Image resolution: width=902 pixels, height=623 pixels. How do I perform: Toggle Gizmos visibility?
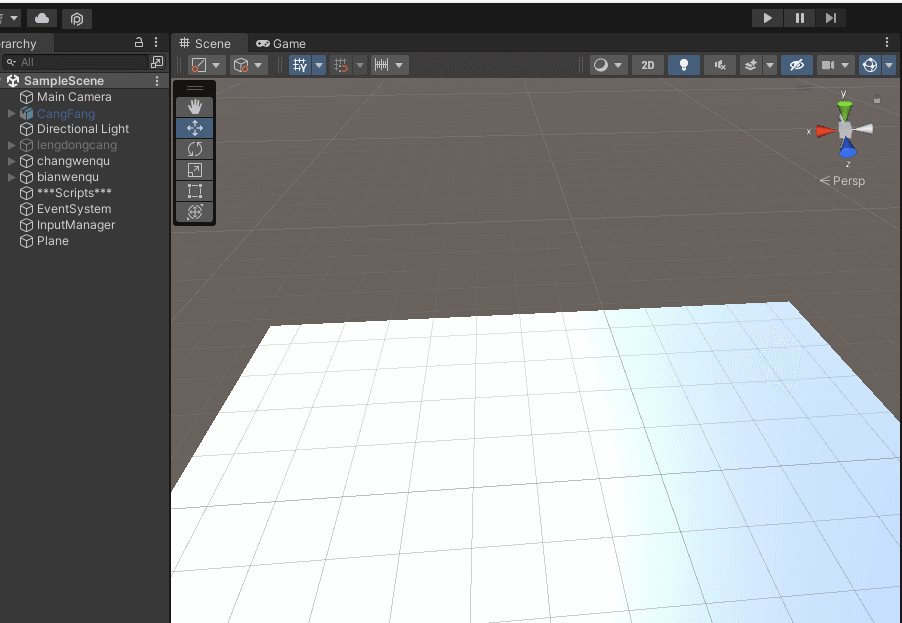[870, 65]
